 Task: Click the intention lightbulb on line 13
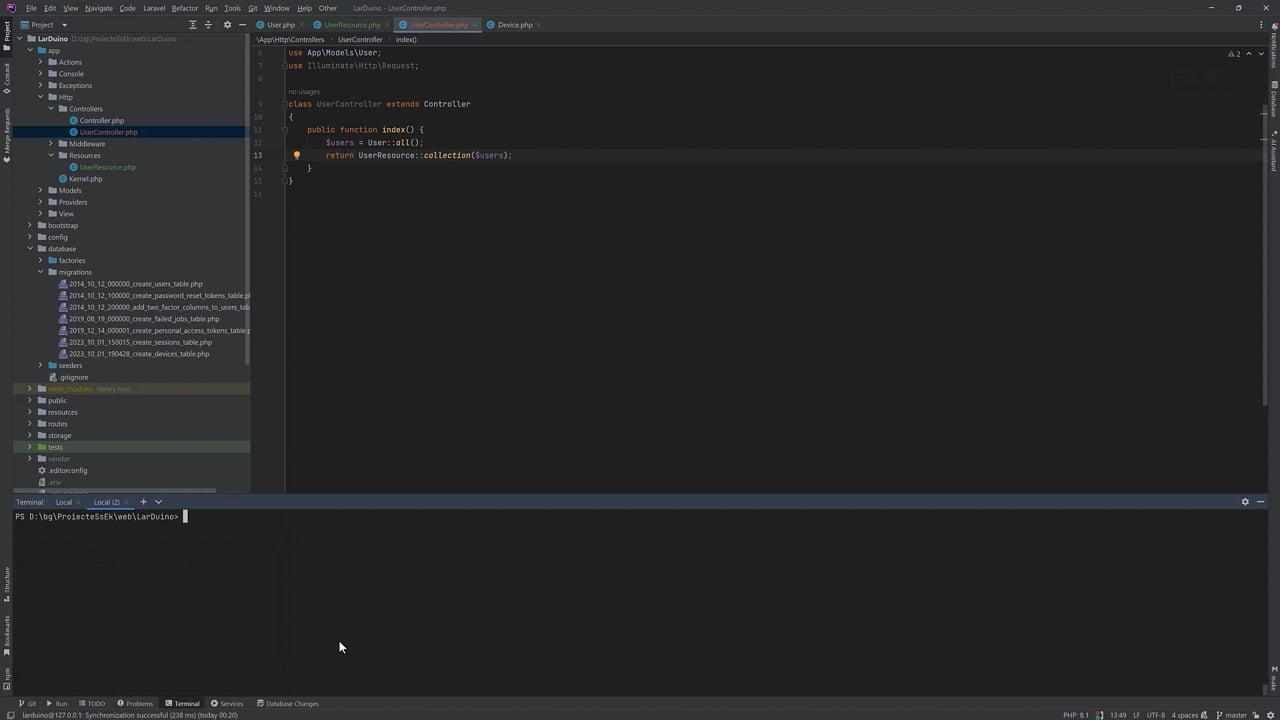297,156
